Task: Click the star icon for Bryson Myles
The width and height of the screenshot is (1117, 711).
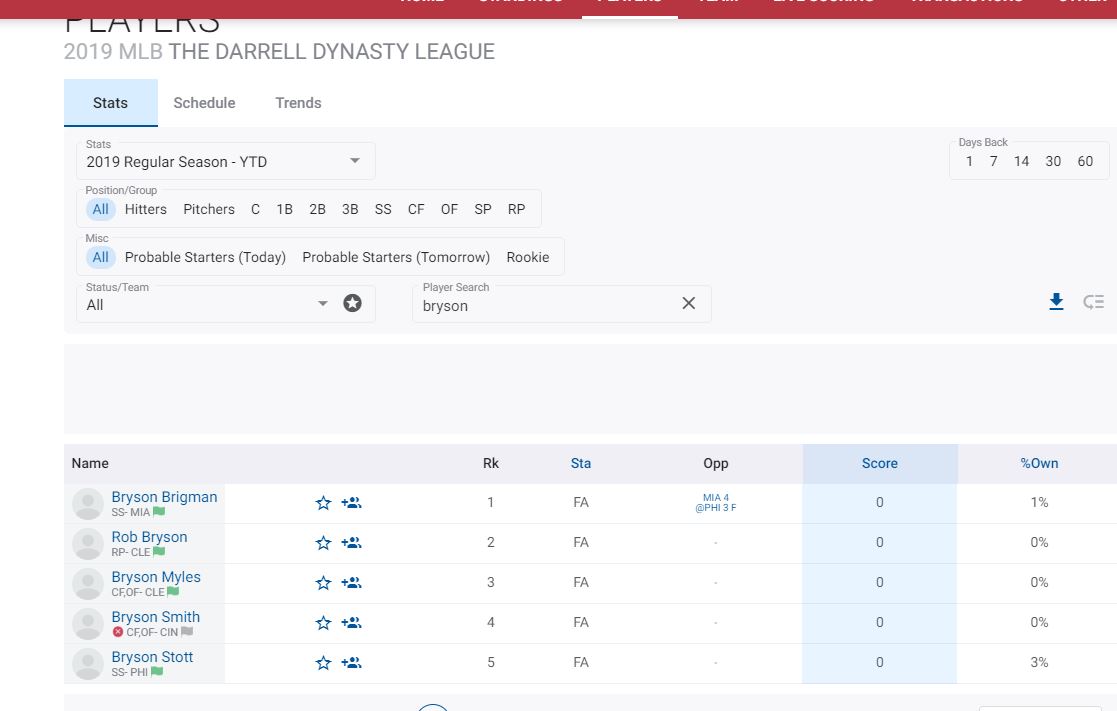Action: (323, 583)
